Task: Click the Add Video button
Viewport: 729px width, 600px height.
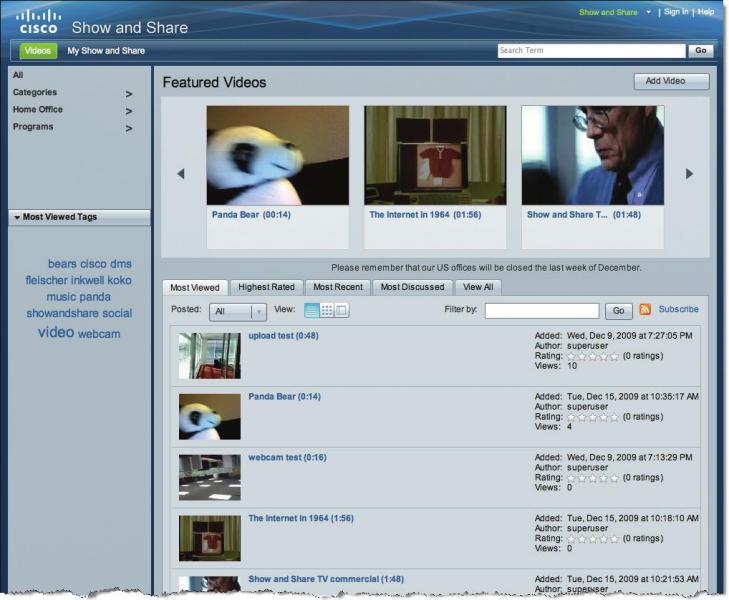Action: [x=671, y=81]
